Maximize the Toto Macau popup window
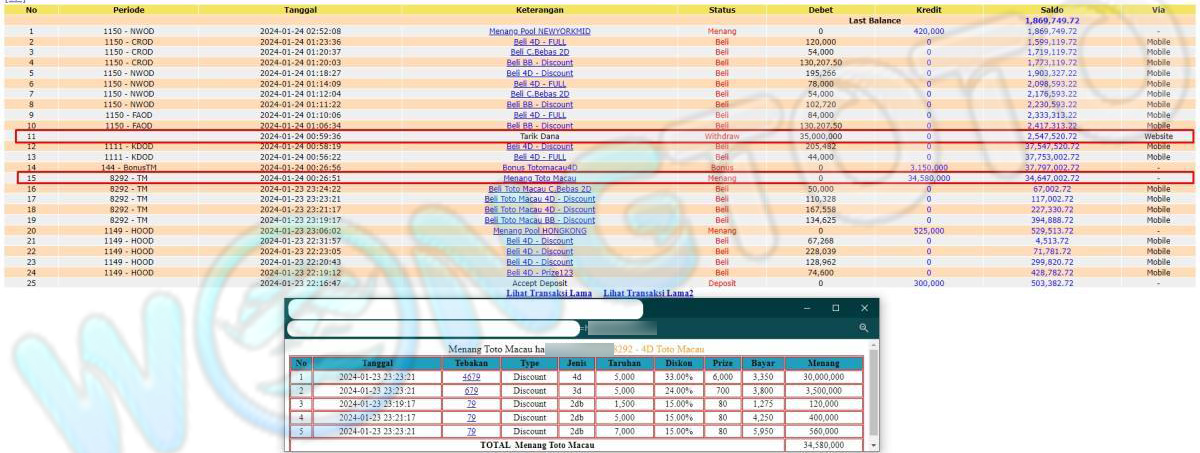 click(835, 308)
